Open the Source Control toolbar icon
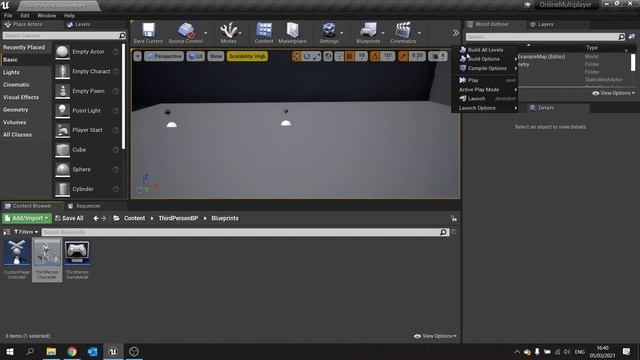Viewport: 640px width, 360px height. 186,33
